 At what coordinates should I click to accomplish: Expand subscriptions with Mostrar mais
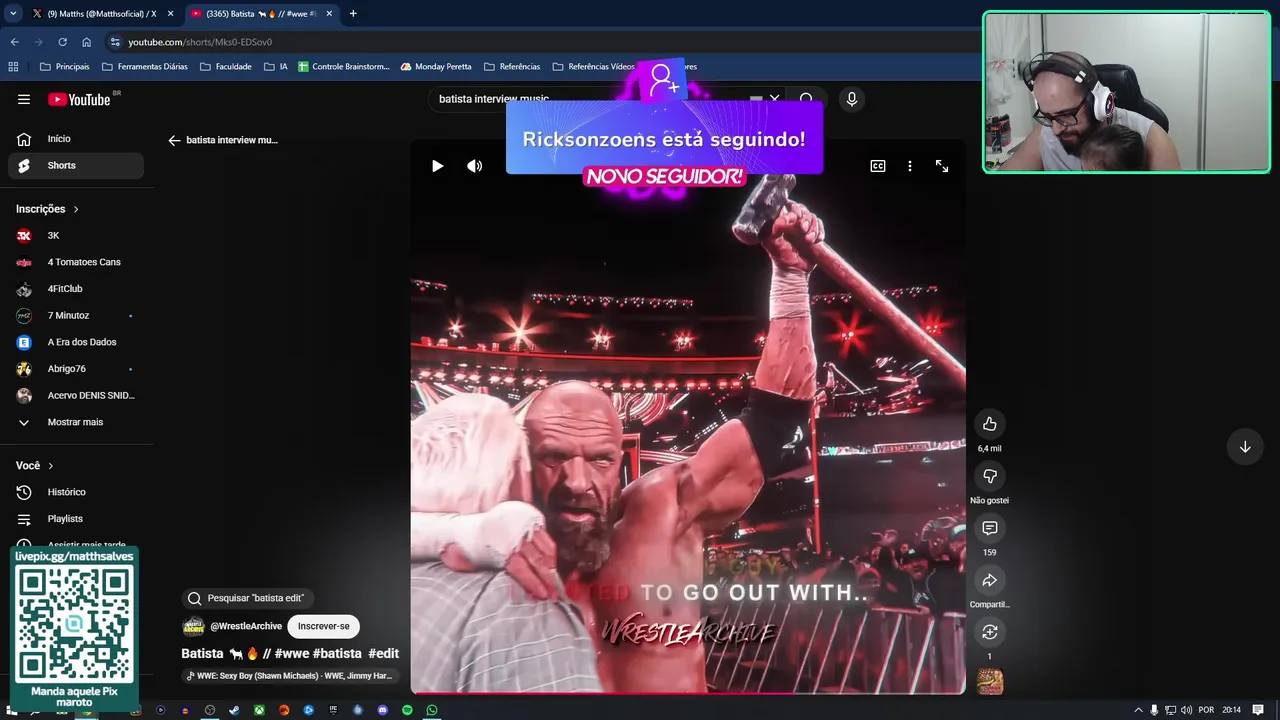76,422
